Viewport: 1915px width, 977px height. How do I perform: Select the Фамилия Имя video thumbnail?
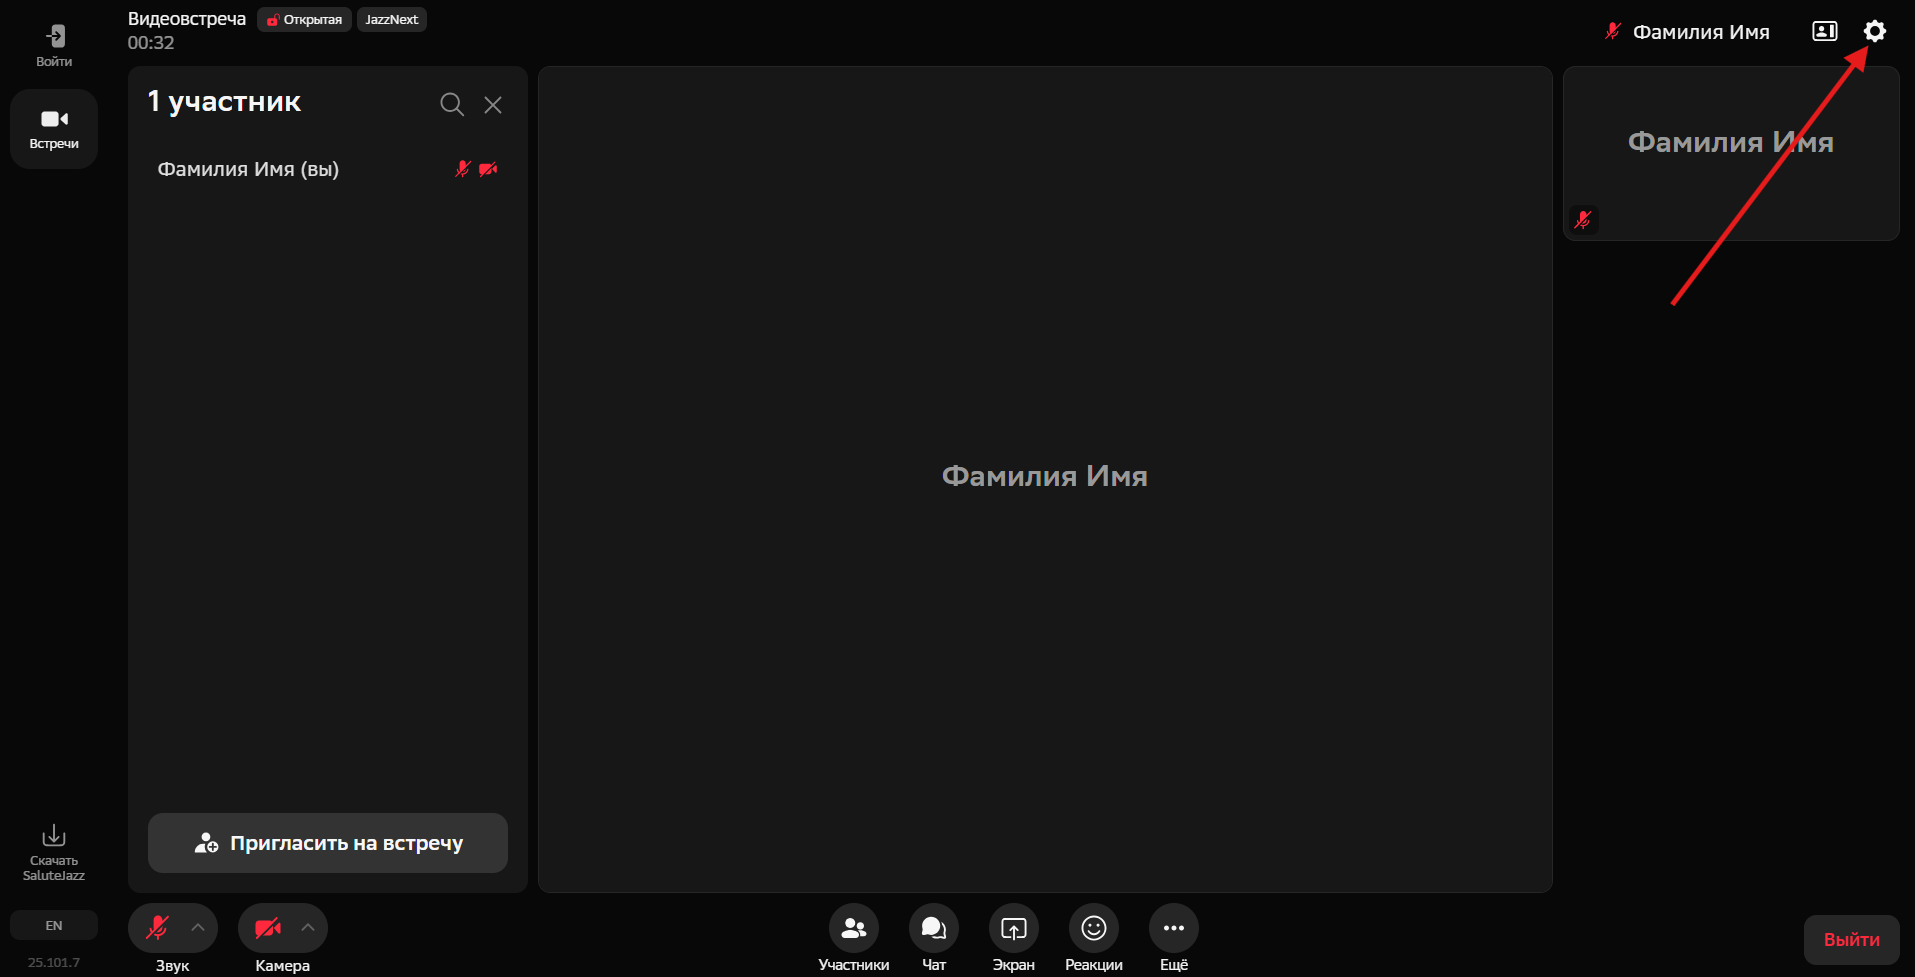pyautogui.click(x=1730, y=153)
